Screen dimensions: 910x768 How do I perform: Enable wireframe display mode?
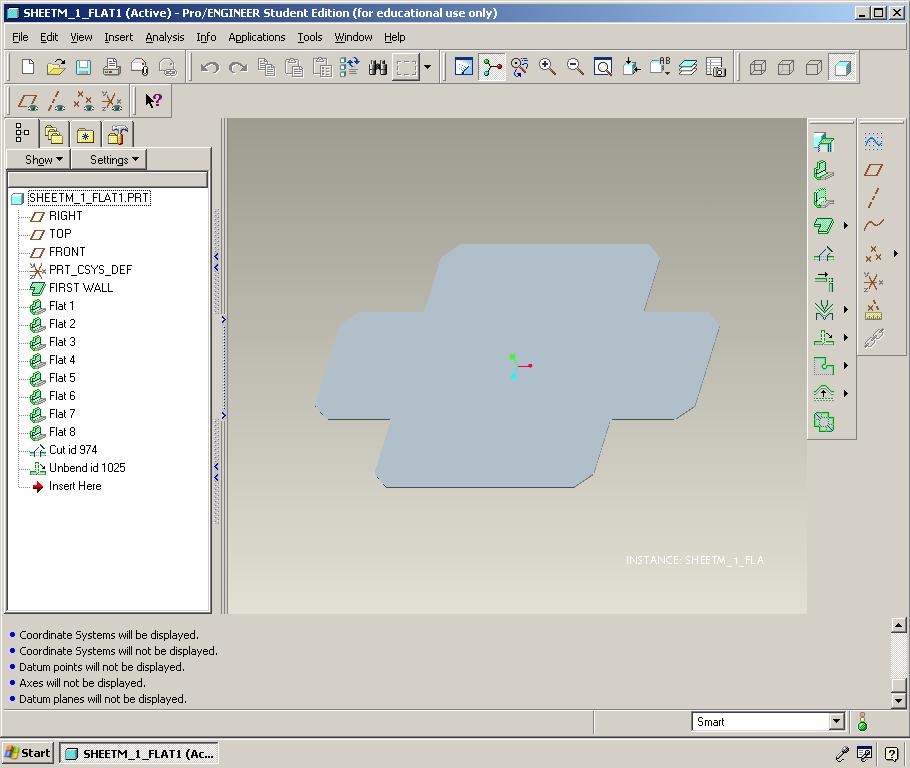758,67
